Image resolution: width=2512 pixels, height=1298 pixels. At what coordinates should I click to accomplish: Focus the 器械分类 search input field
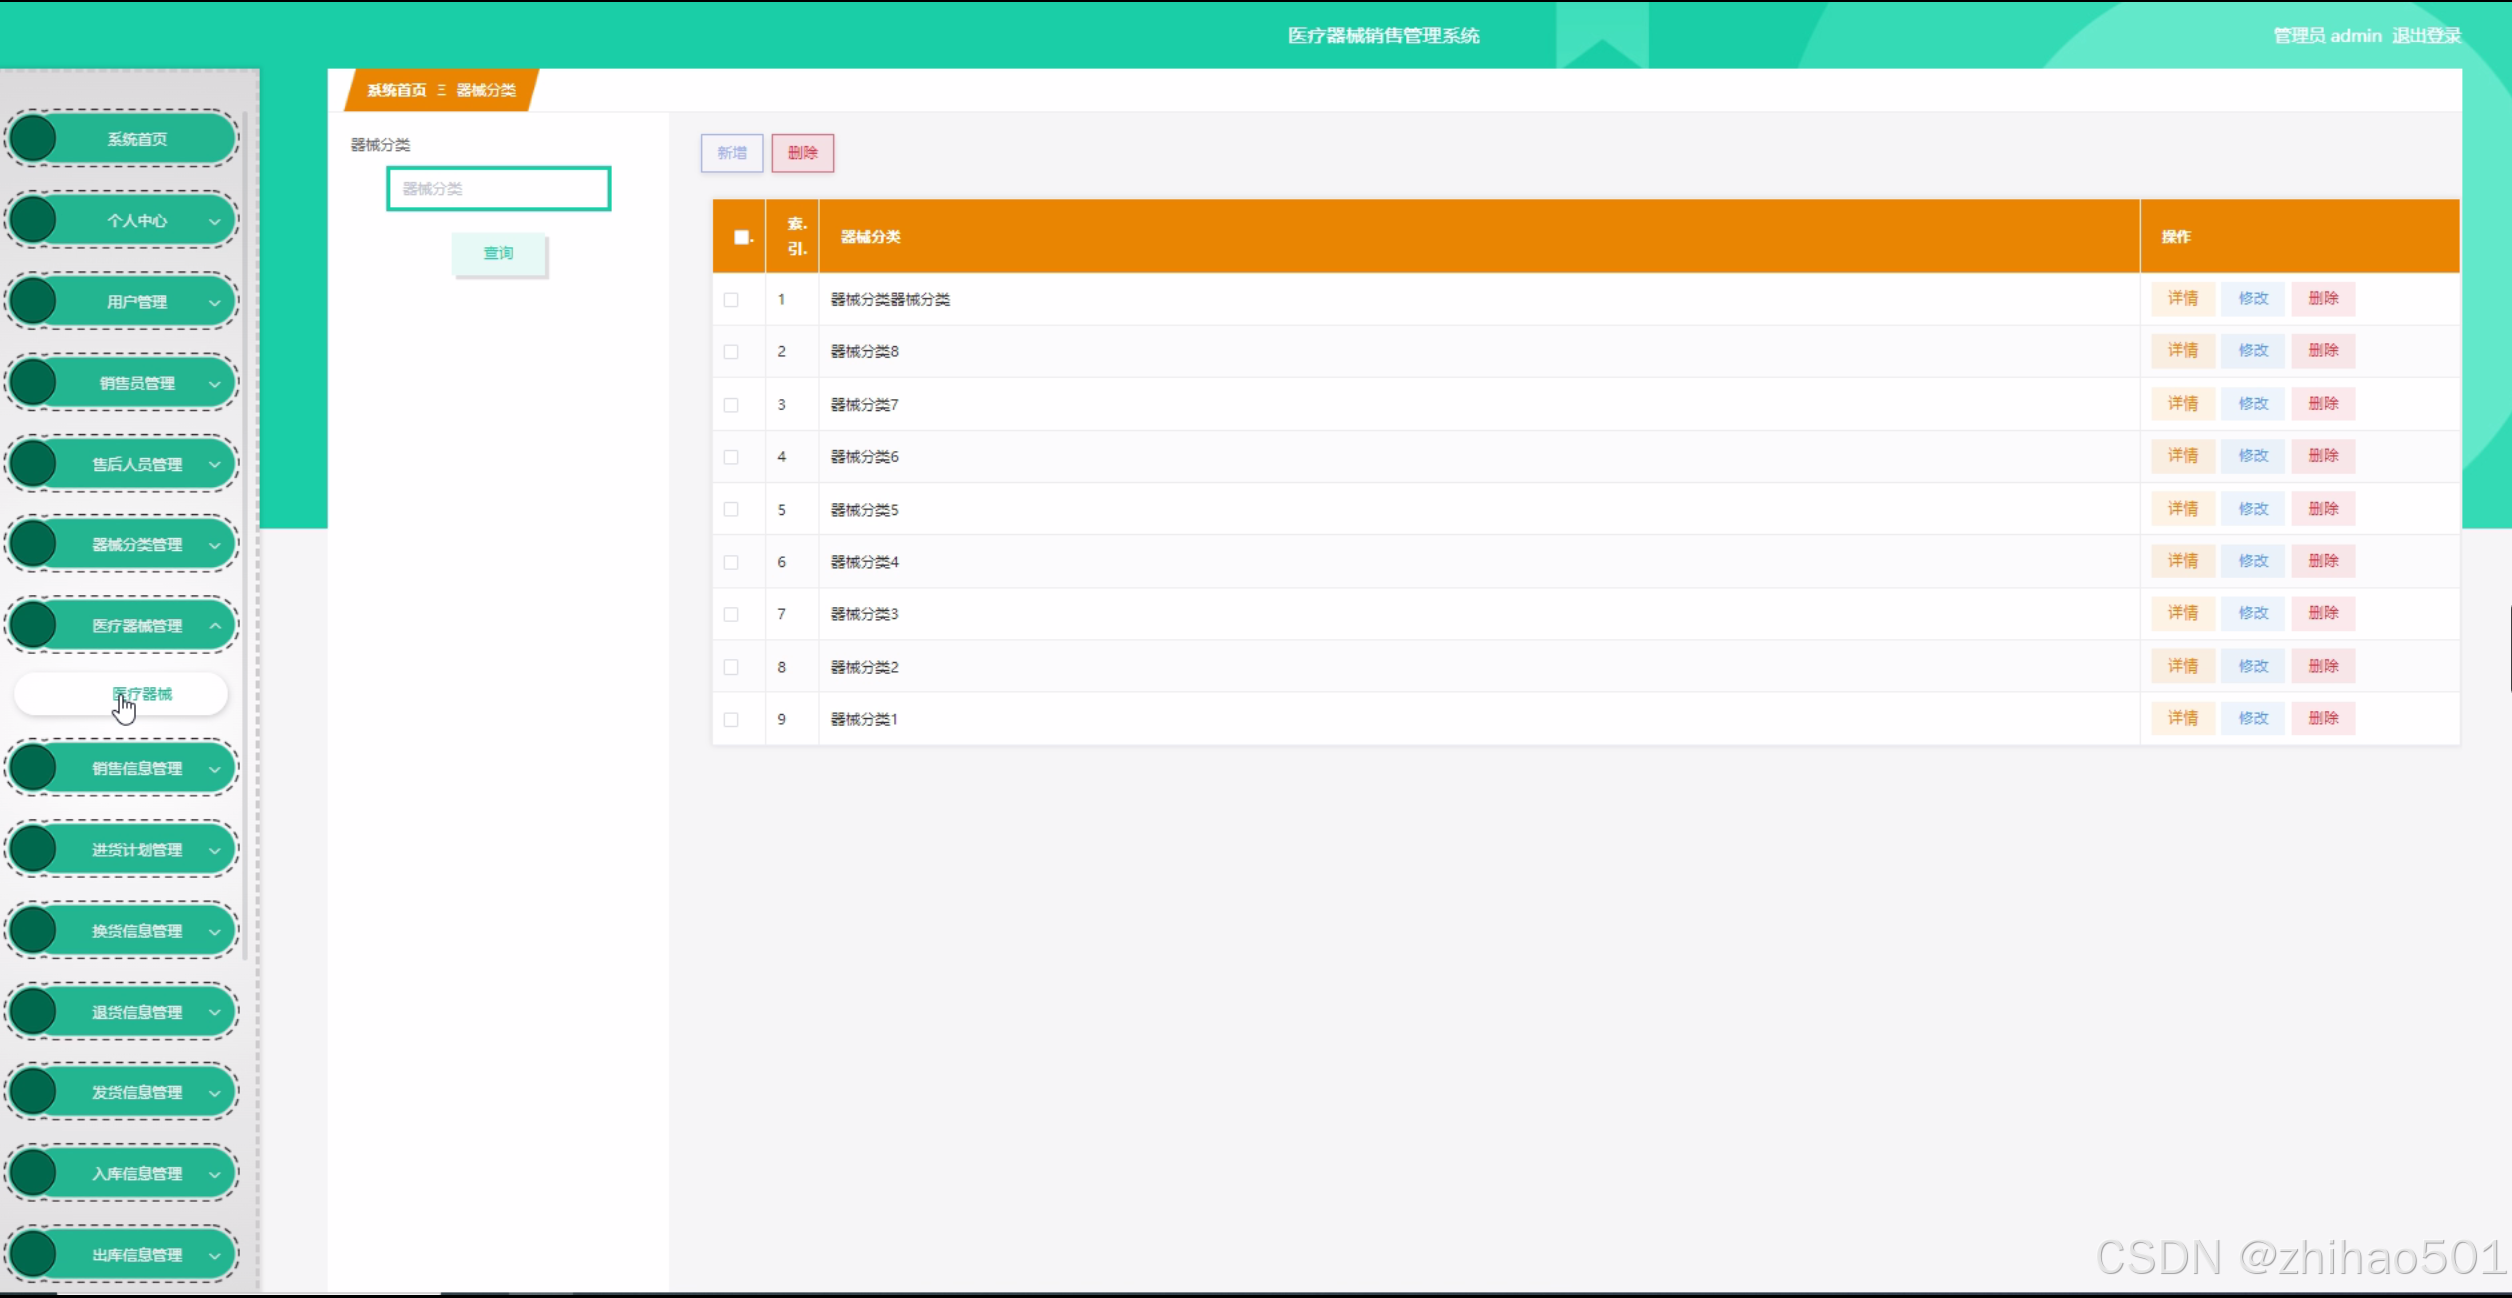pos(498,189)
